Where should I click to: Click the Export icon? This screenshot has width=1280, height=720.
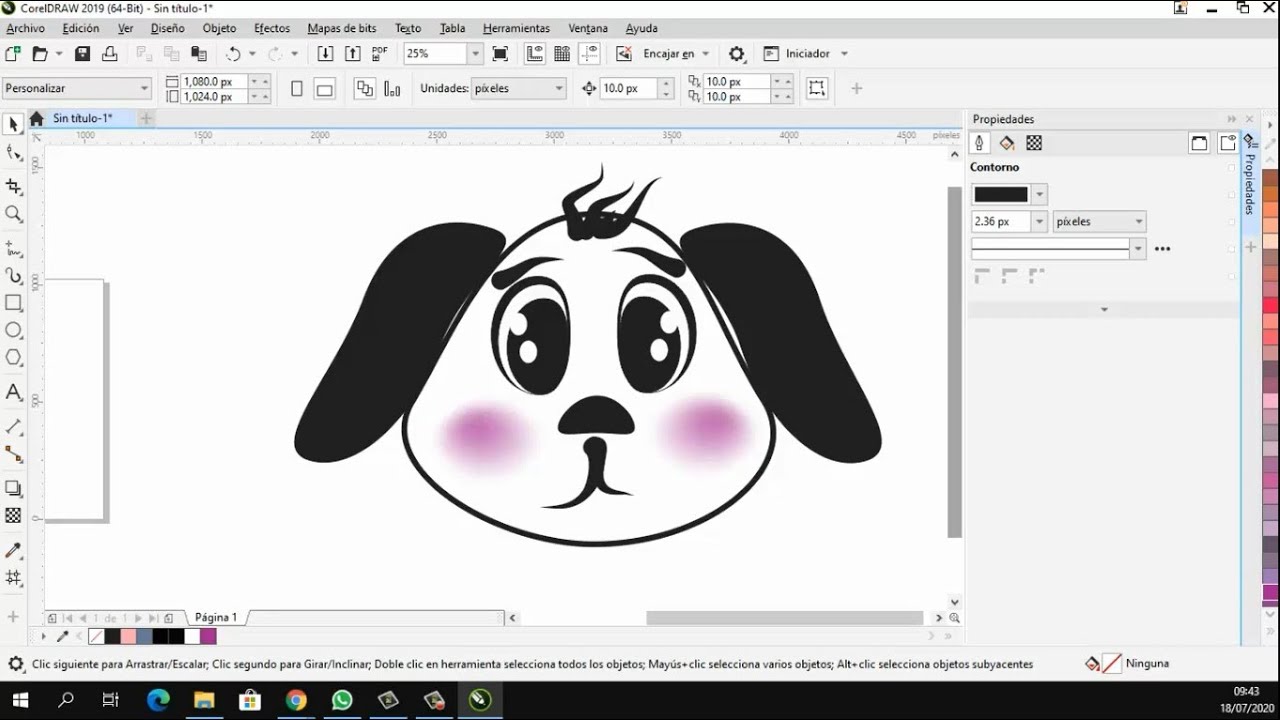(x=352, y=54)
